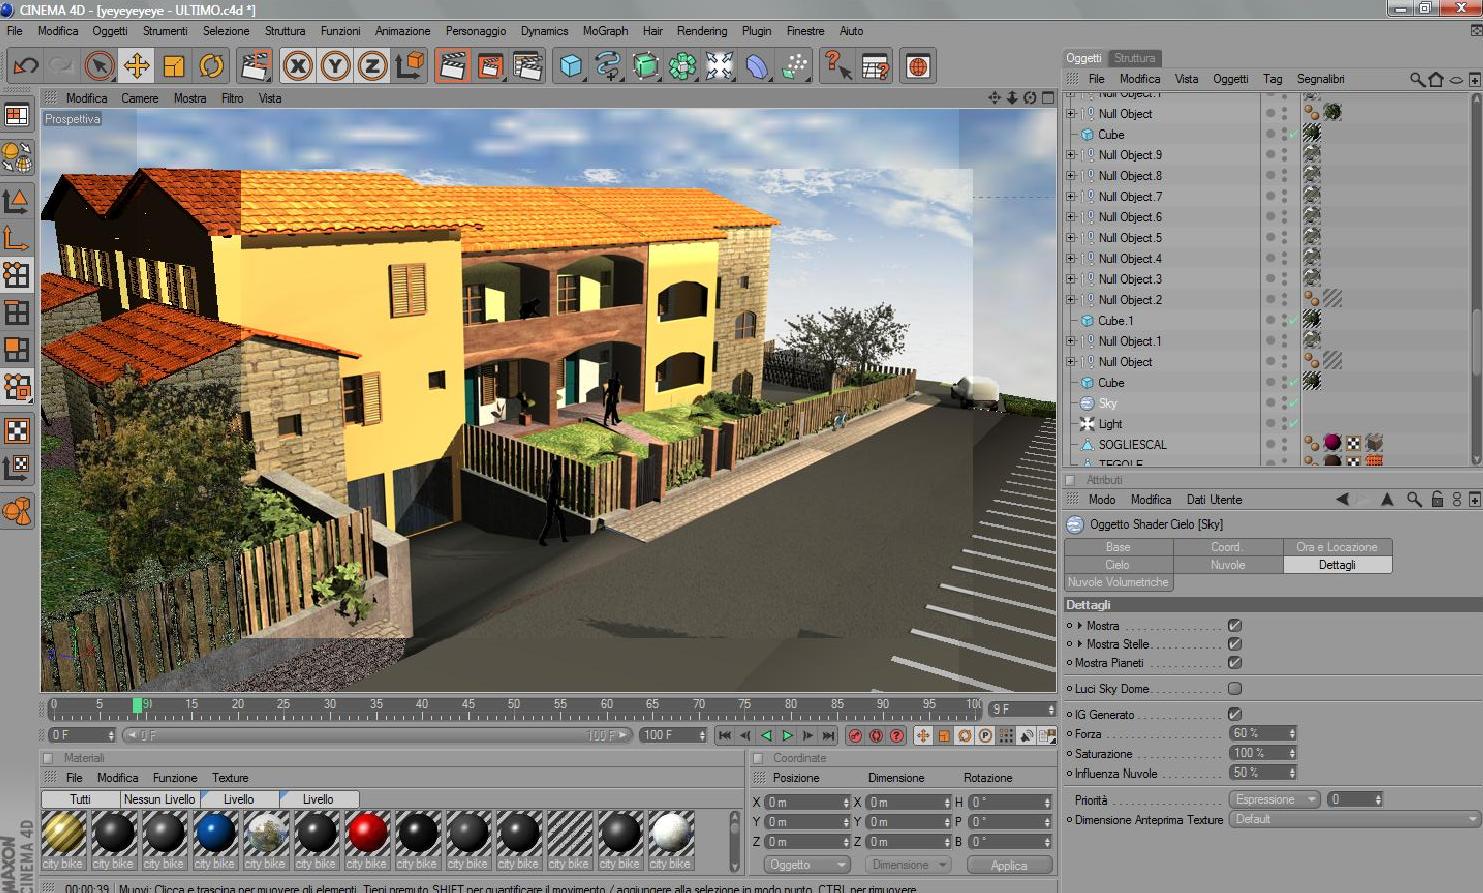Image resolution: width=1483 pixels, height=893 pixels.
Task: Click the blue deformer object icon
Action: coord(757,66)
